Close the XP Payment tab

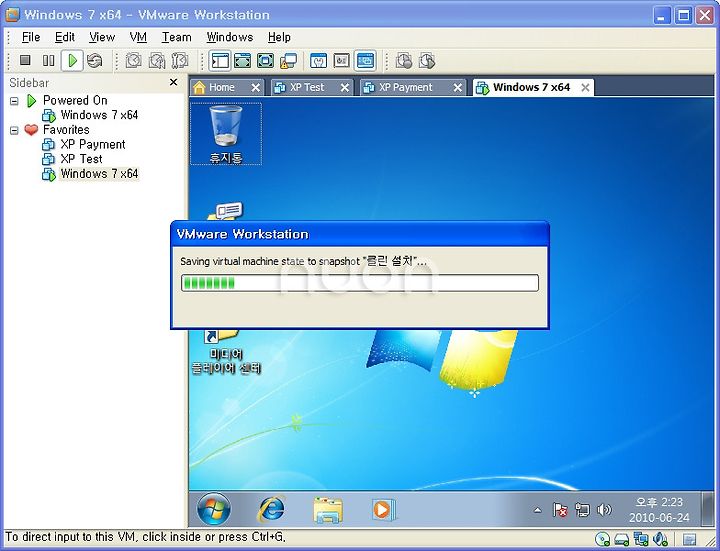pos(458,88)
